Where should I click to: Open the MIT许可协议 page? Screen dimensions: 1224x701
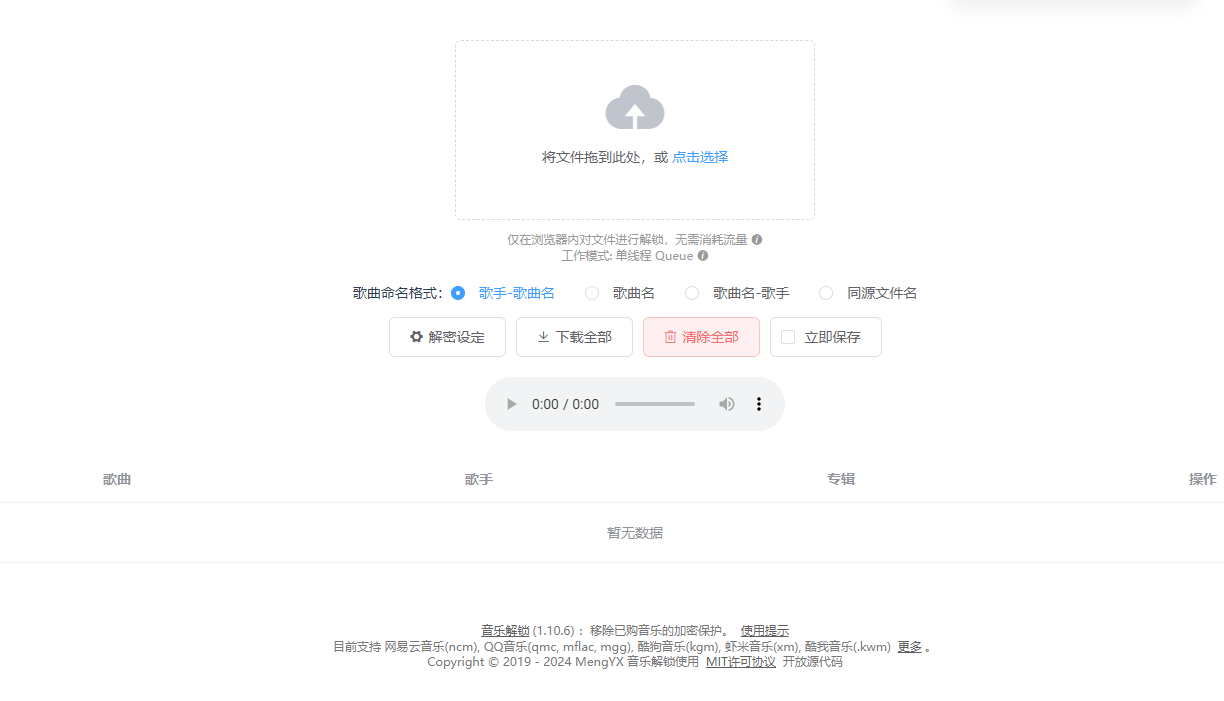pos(740,661)
